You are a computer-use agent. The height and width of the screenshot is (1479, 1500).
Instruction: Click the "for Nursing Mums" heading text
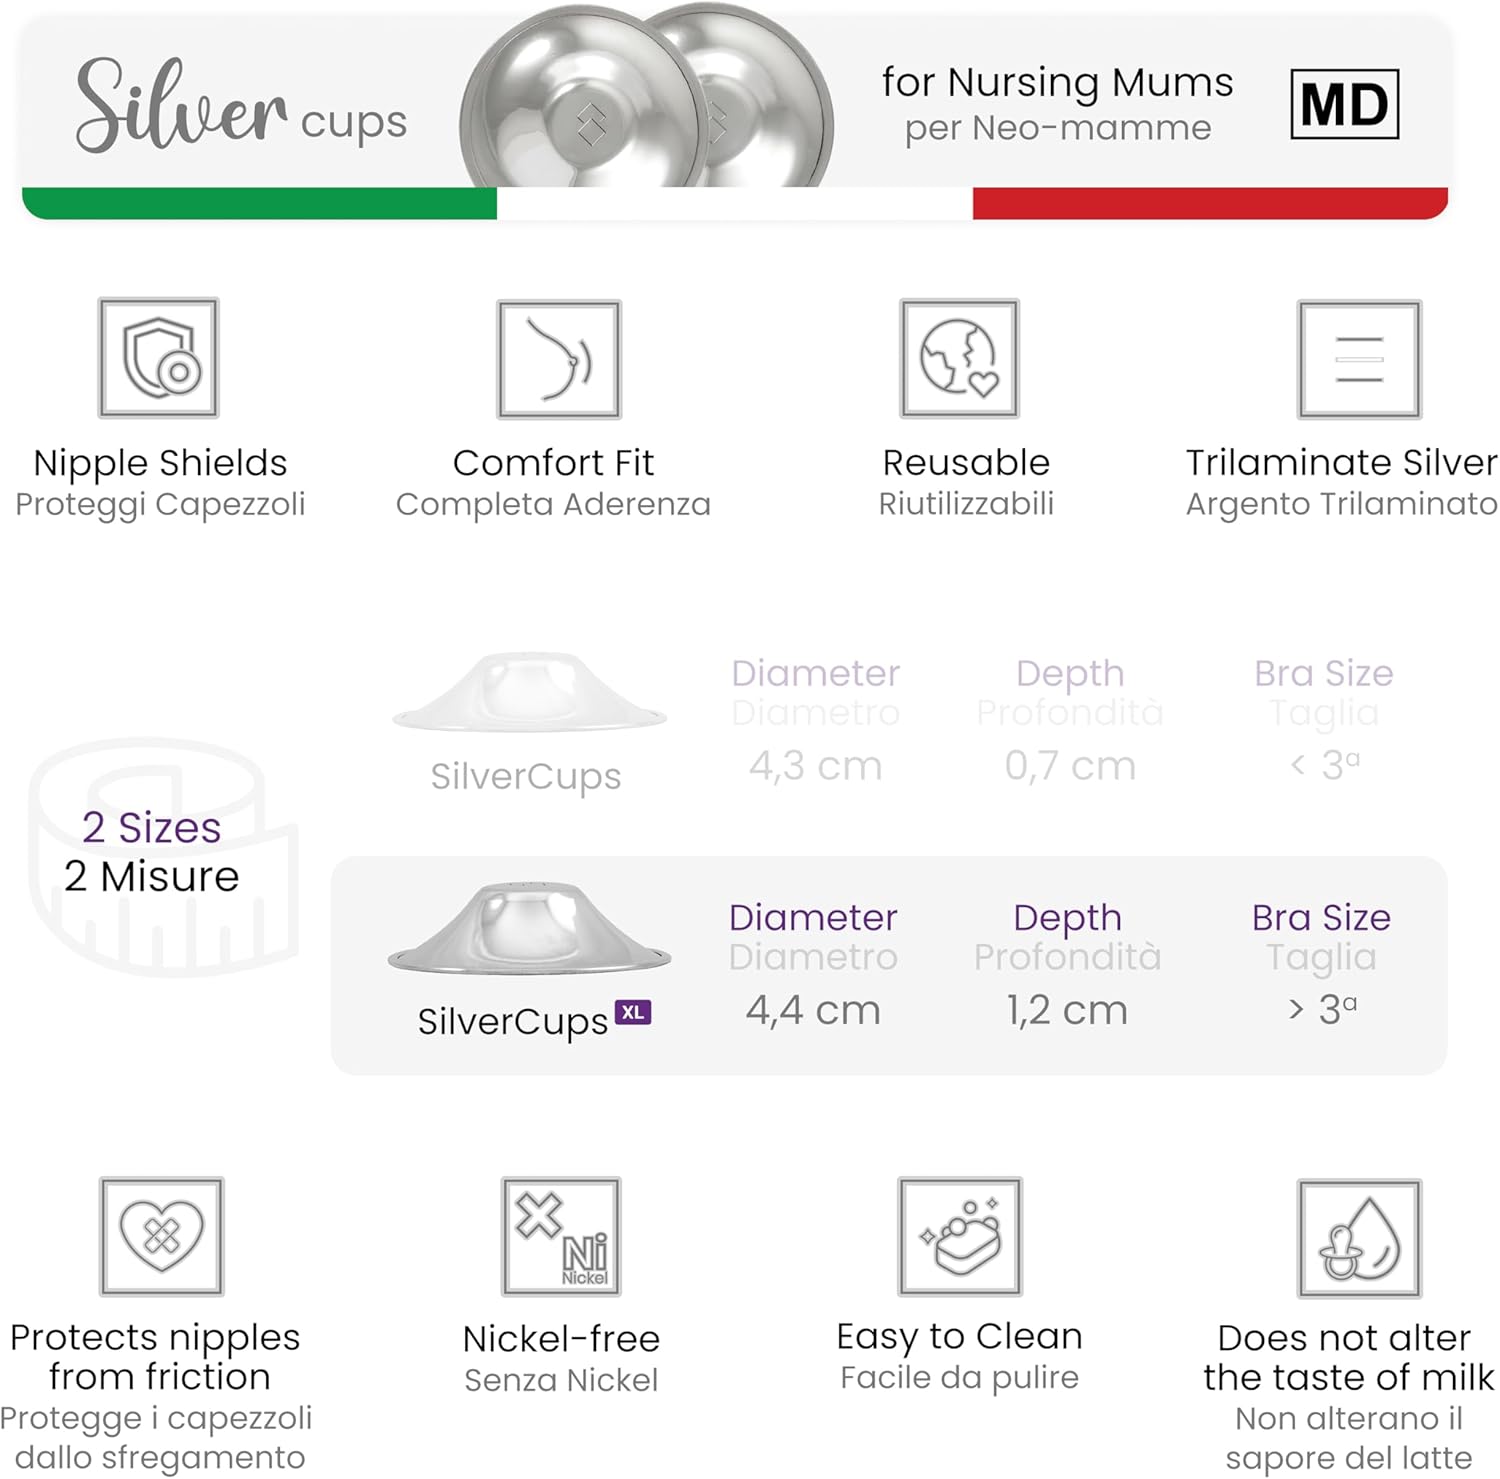tap(1057, 82)
